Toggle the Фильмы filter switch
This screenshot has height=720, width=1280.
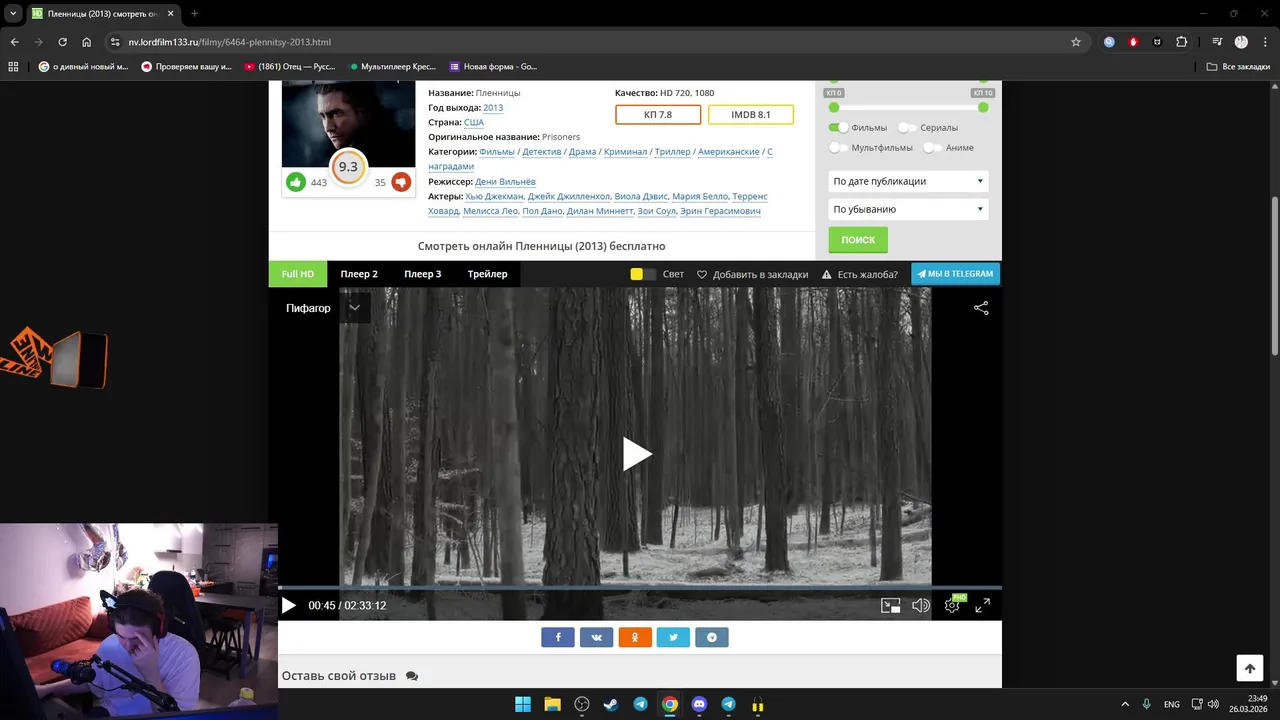tap(838, 128)
